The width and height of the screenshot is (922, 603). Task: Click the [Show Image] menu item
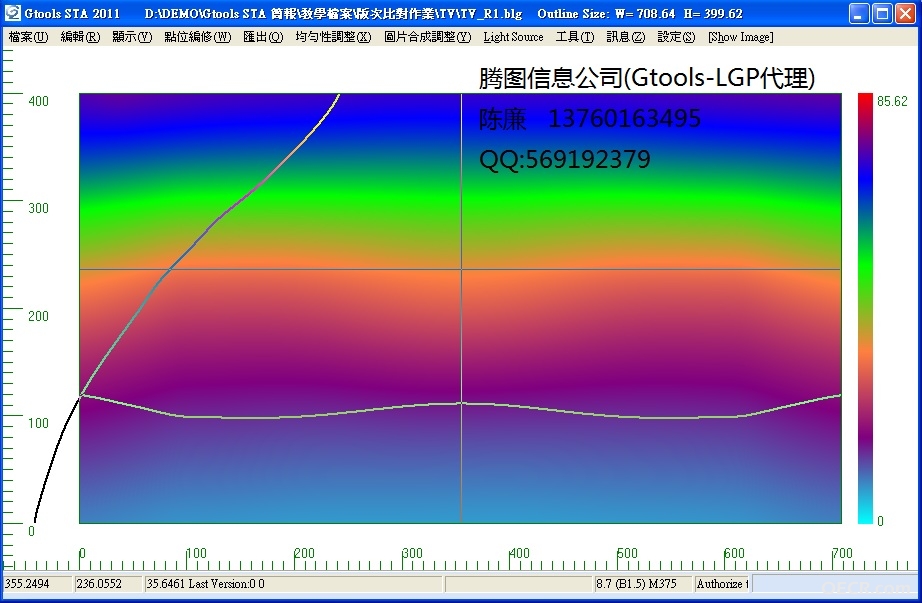pos(741,37)
